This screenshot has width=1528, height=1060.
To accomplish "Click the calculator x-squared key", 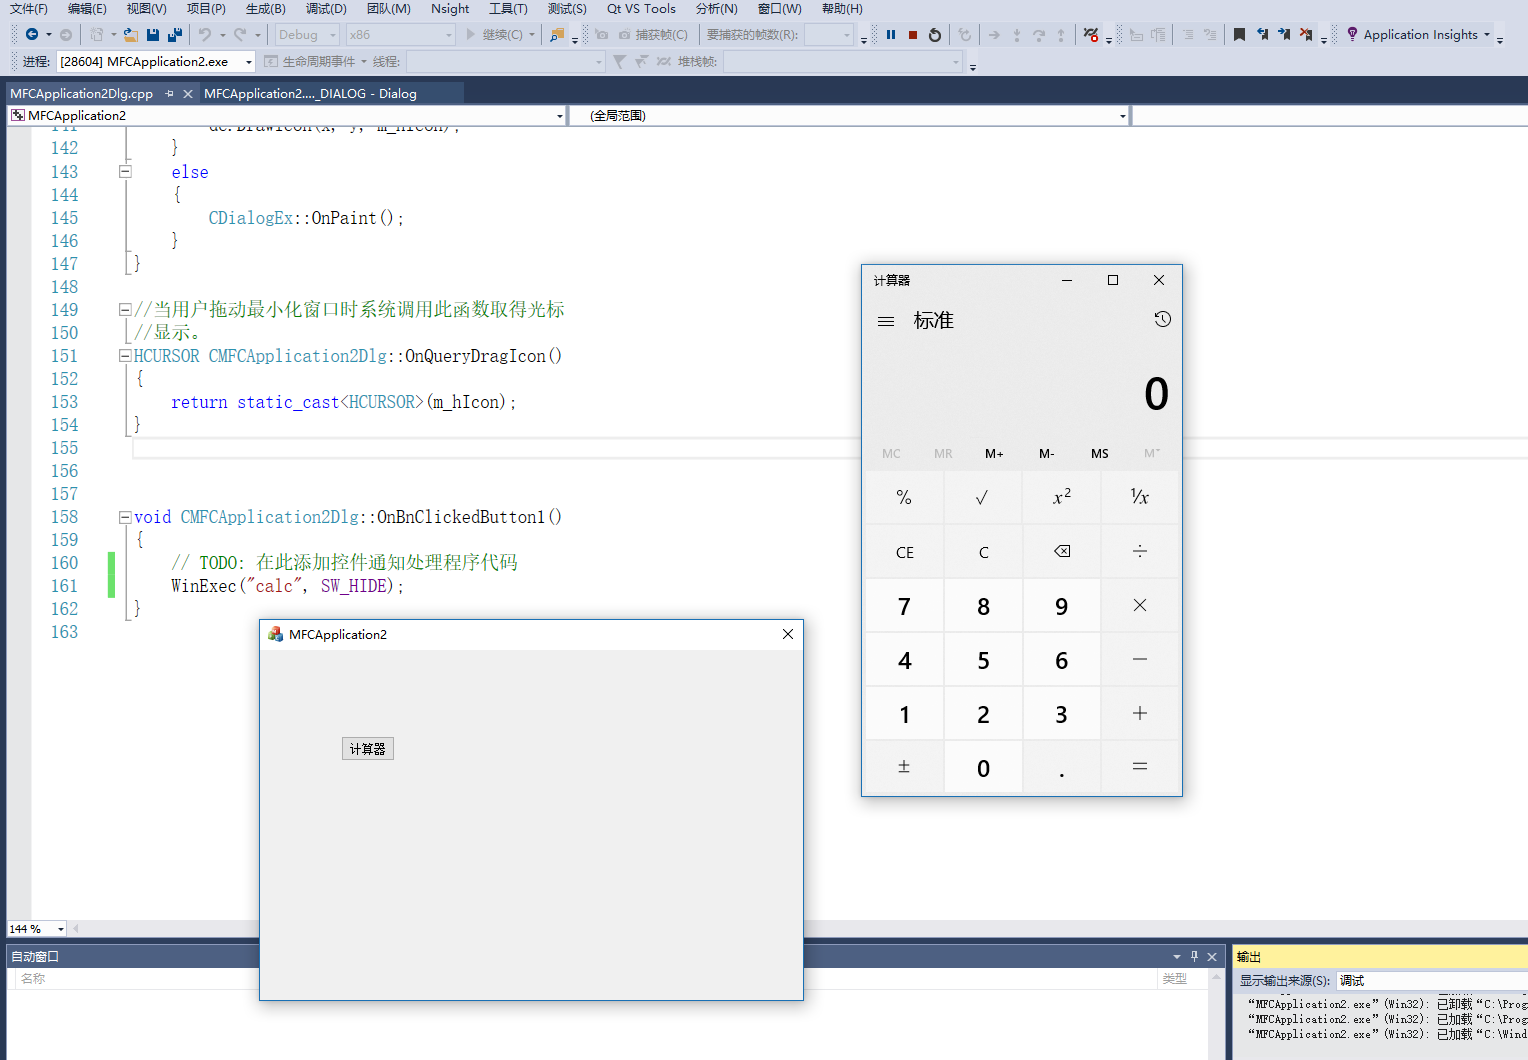I will pyautogui.click(x=1062, y=497).
